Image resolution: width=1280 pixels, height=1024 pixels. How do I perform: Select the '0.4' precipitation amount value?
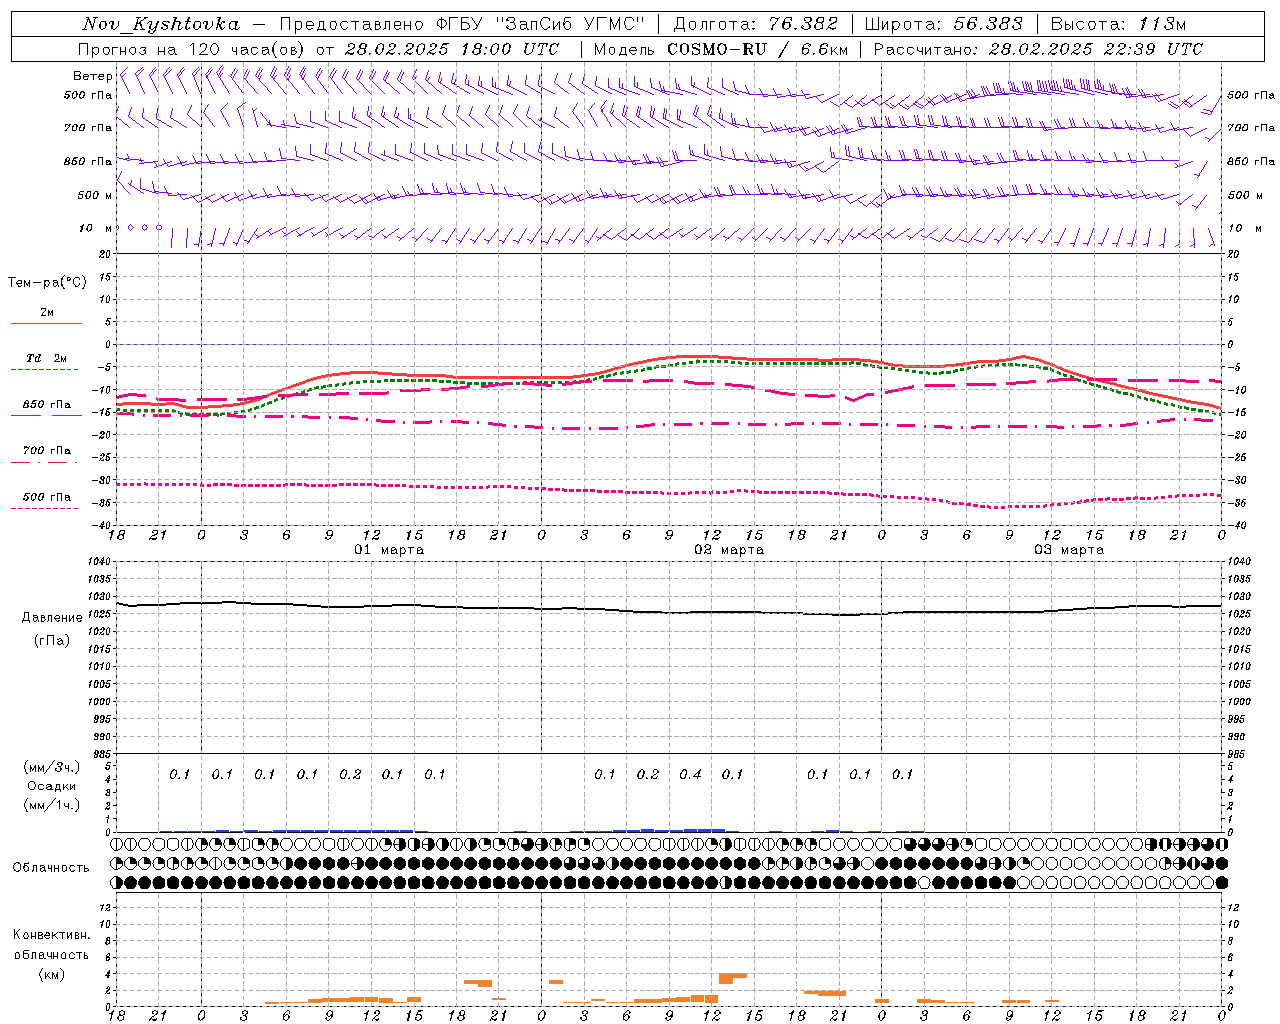pyautogui.click(x=690, y=774)
